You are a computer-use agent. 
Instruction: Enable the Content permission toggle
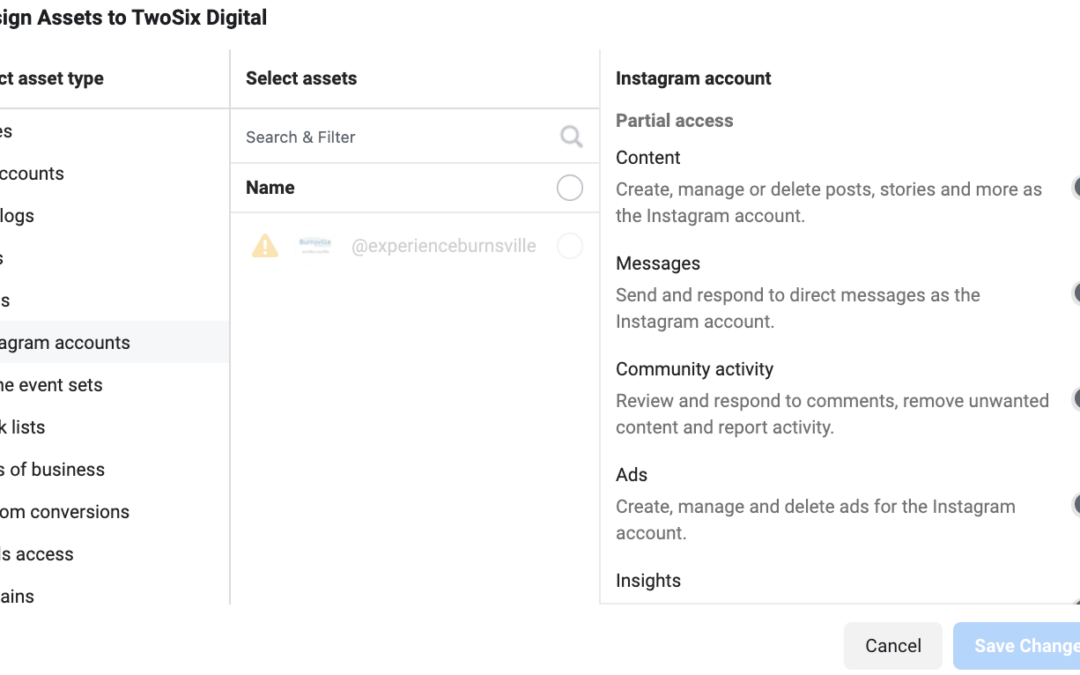(1074, 187)
